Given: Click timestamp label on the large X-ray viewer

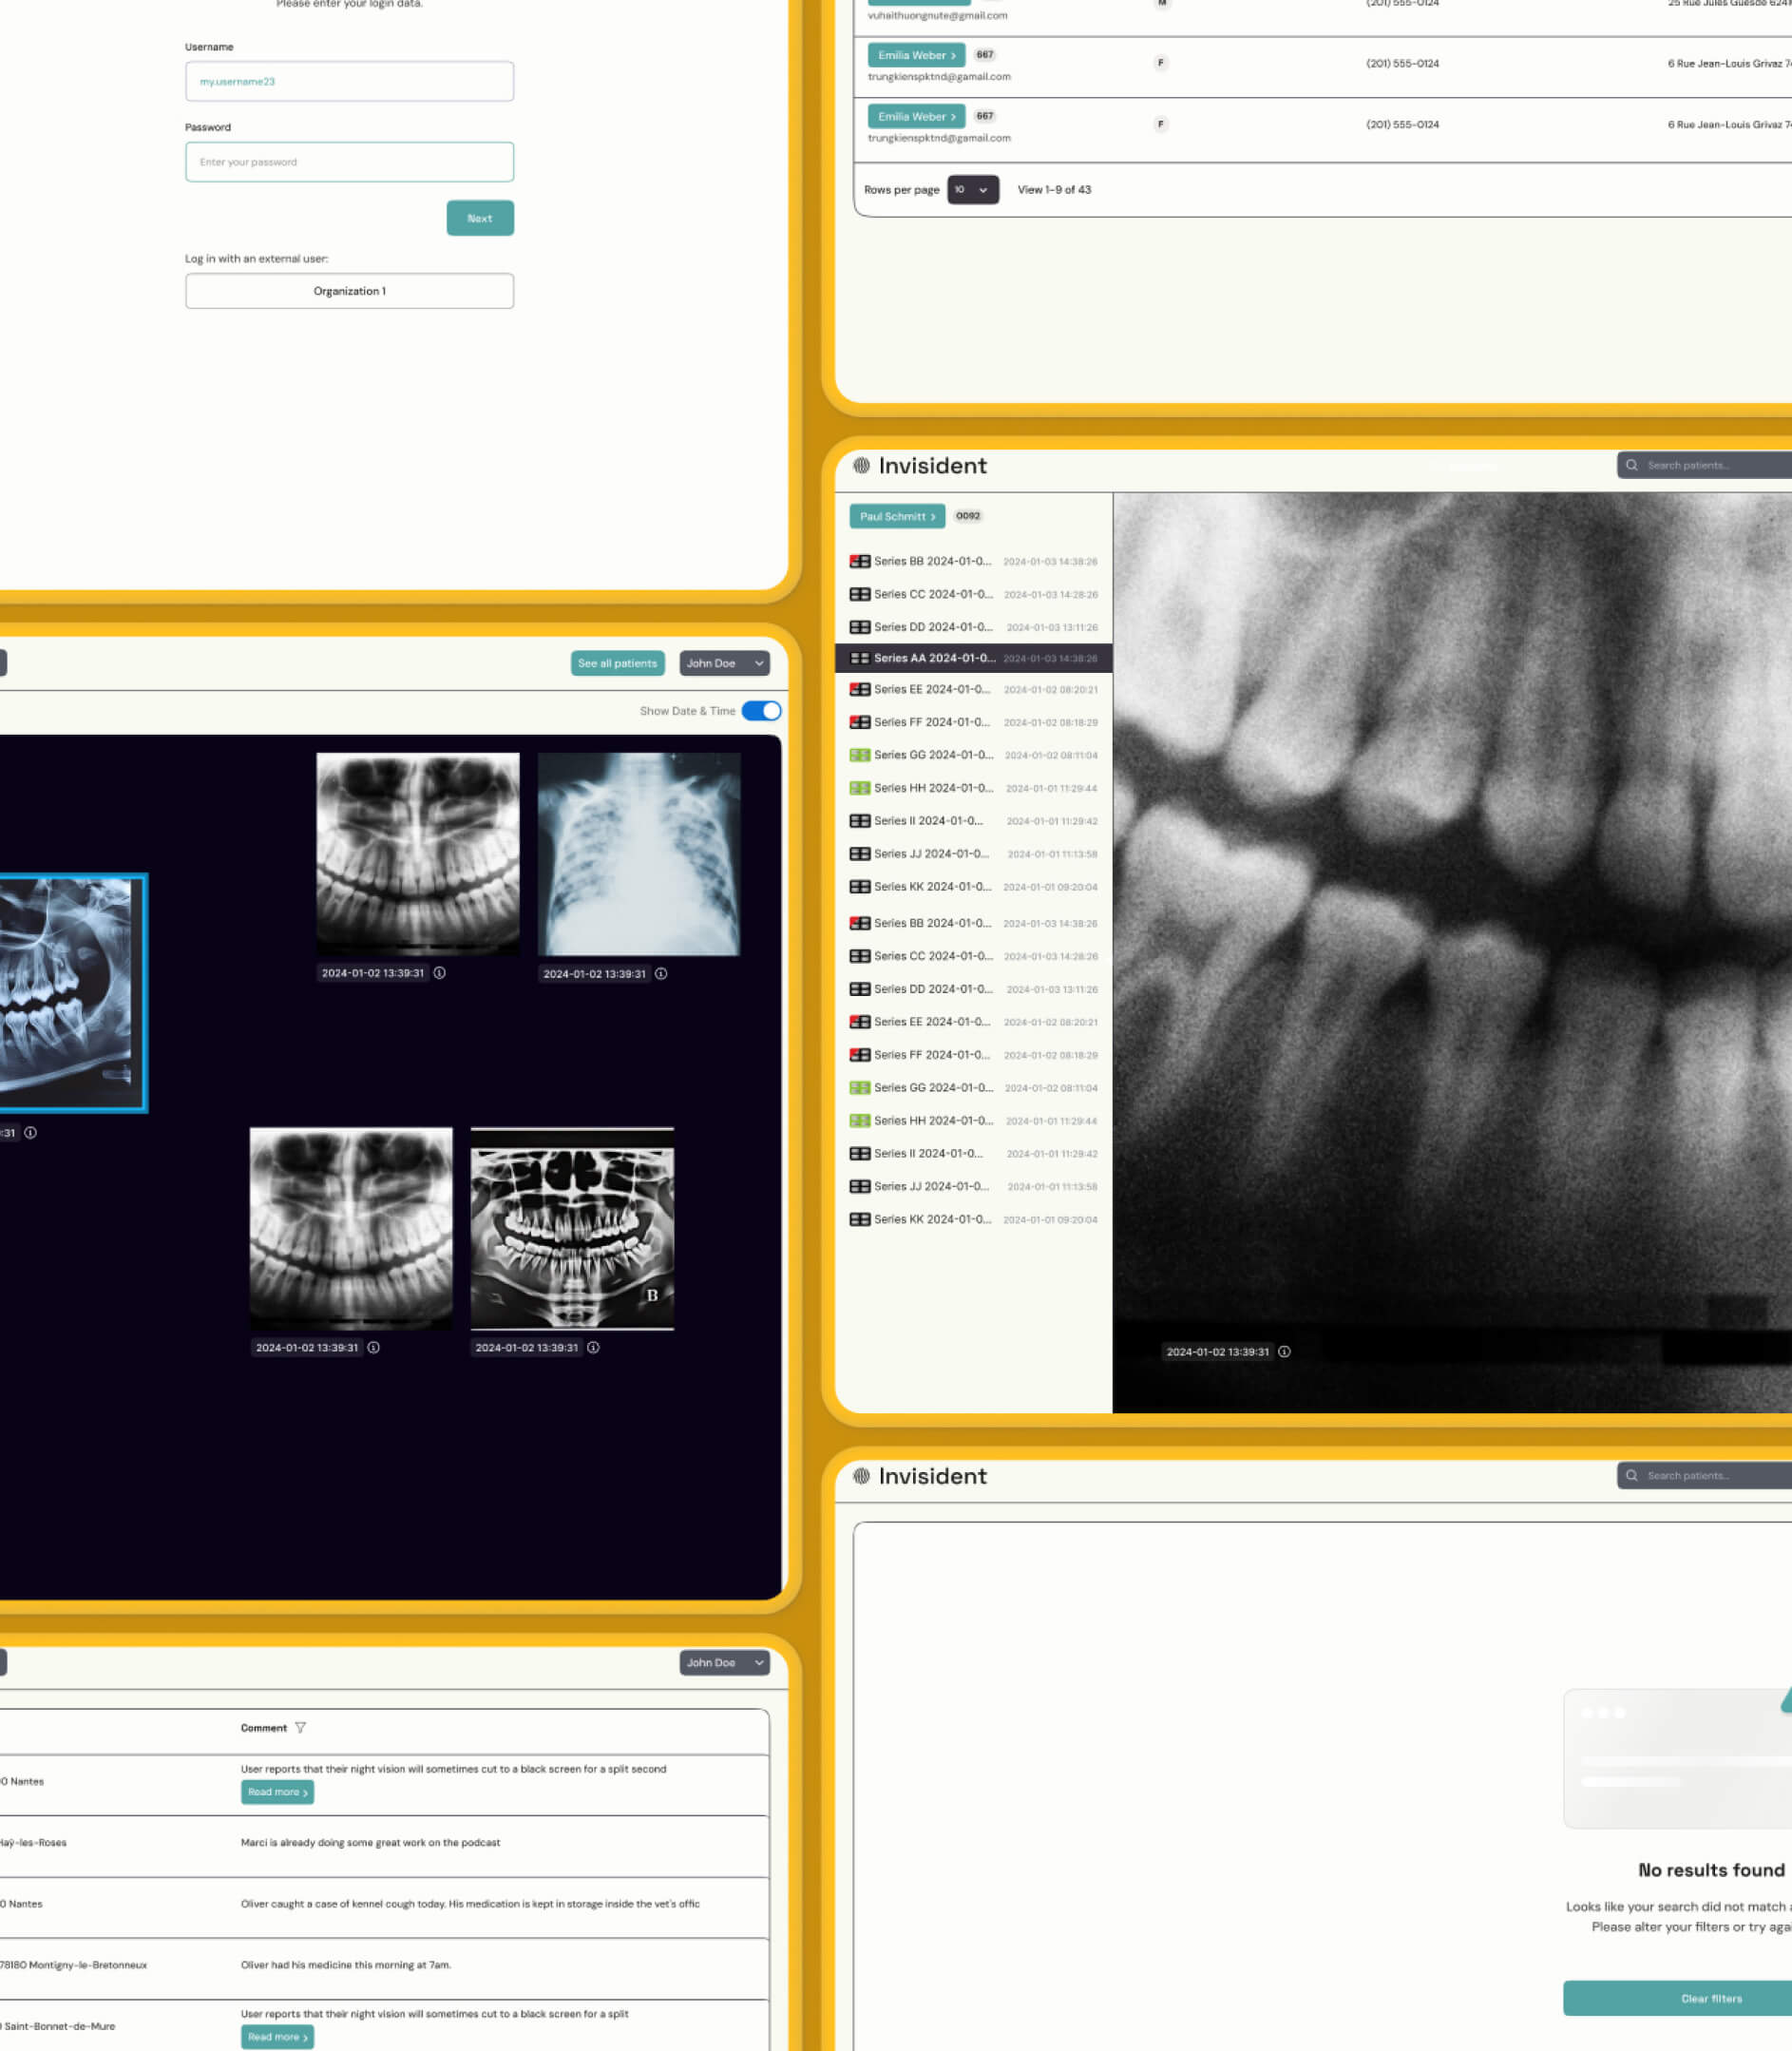Looking at the screenshot, I should (1218, 1352).
